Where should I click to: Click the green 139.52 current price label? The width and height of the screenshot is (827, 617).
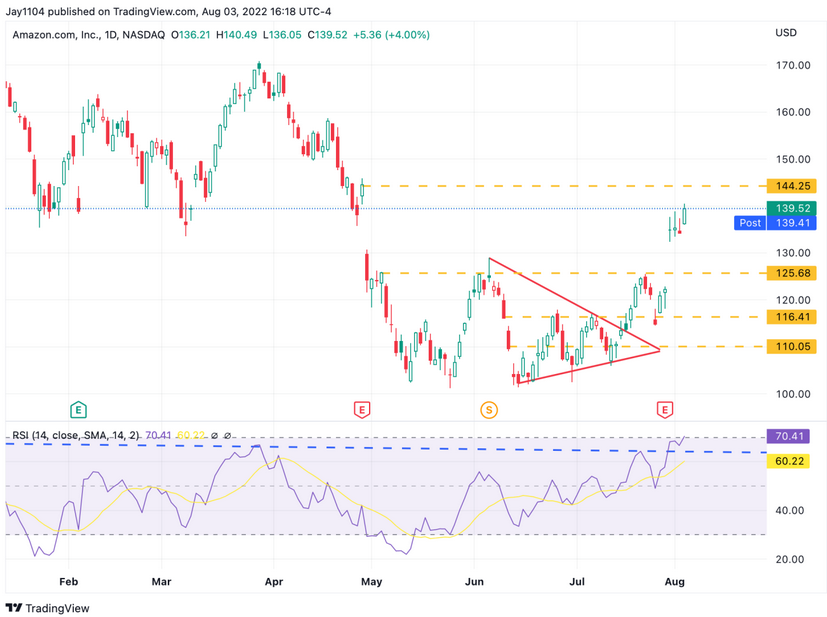click(x=792, y=208)
